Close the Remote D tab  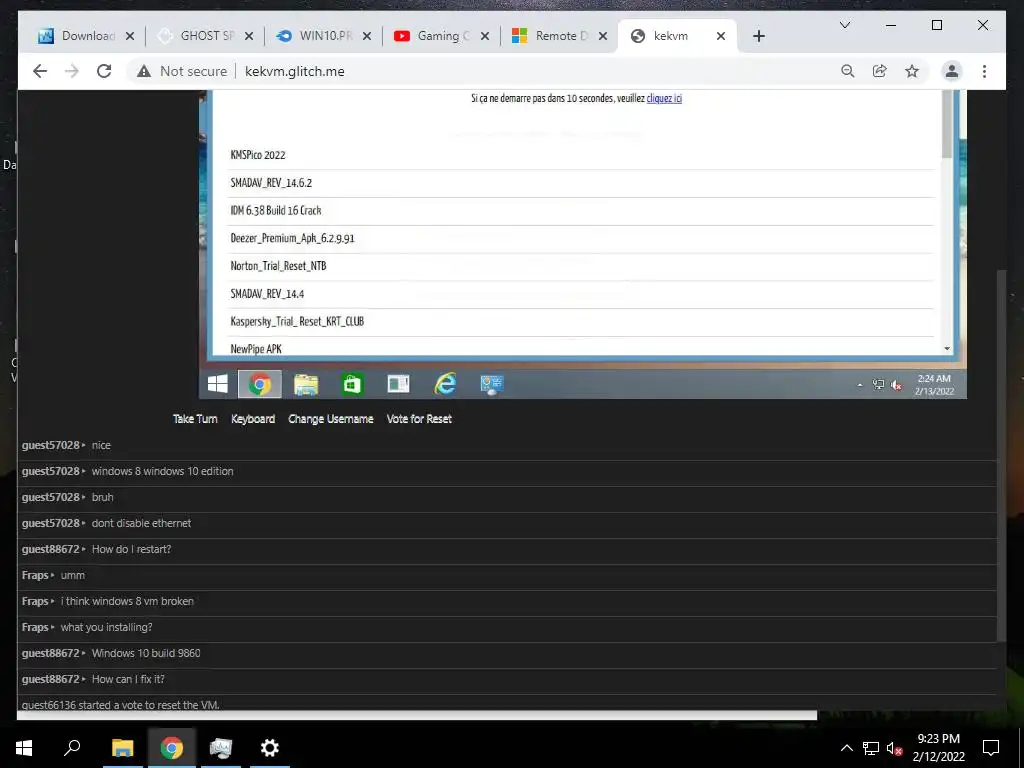coord(603,36)
